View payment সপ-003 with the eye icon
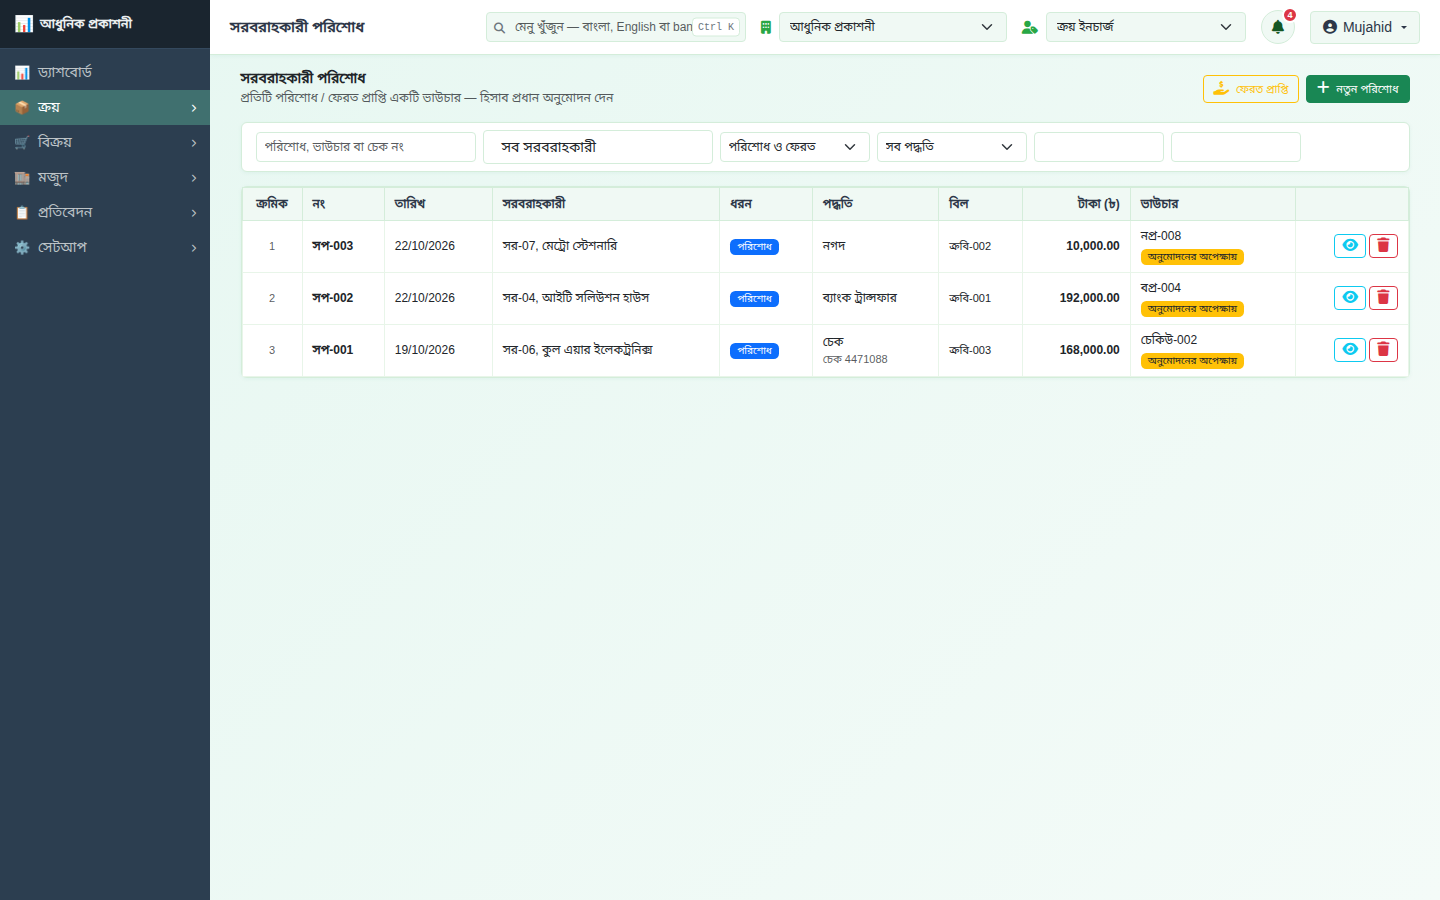The width and height of the screenshot is (1440, 900). (x=1350, y=246)
